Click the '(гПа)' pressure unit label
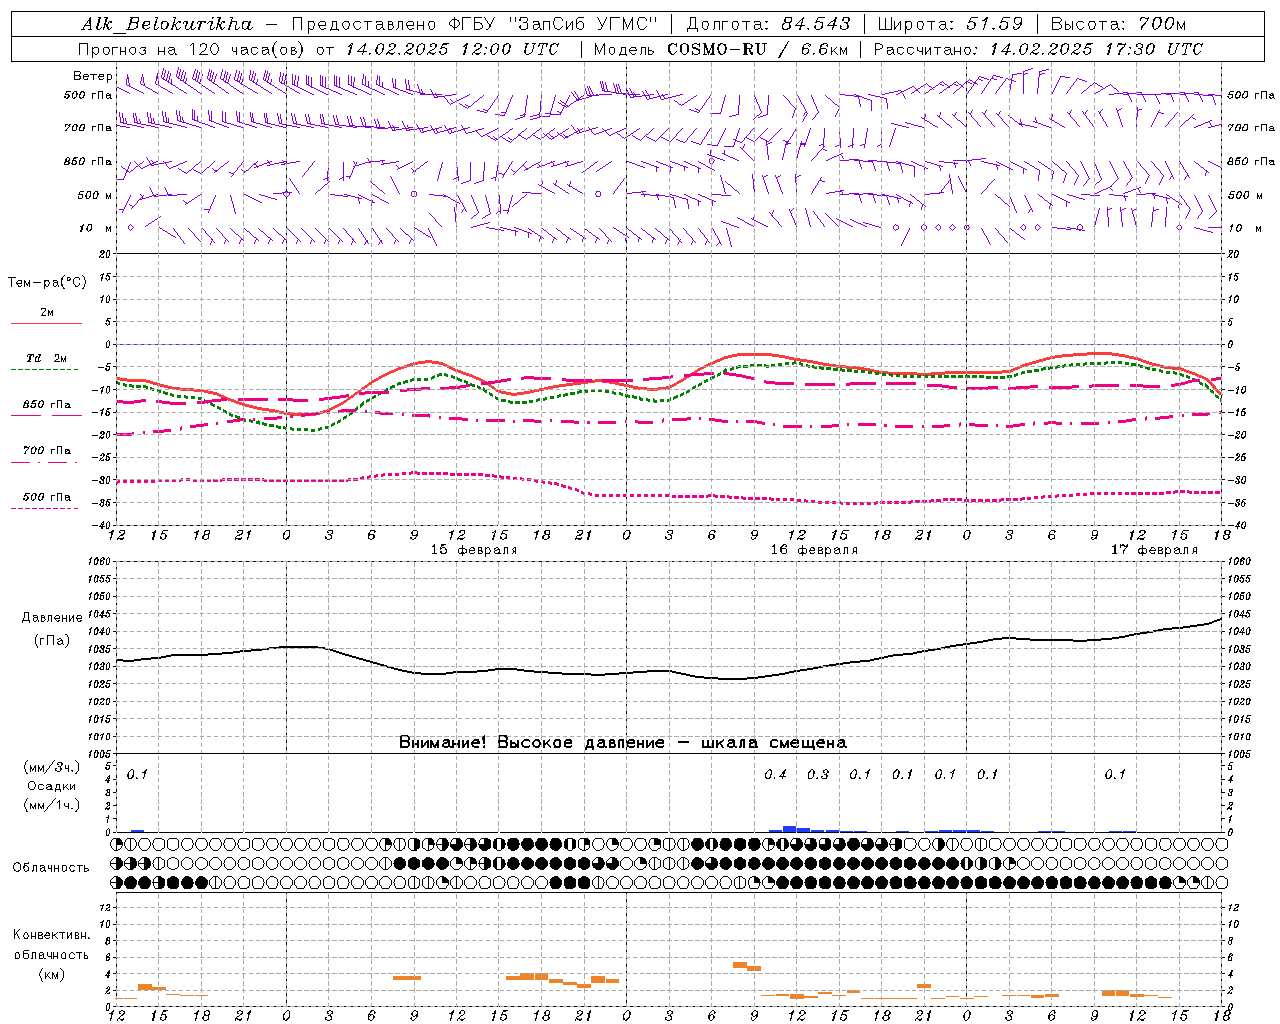1280x1024 pixels. [52, 641]
